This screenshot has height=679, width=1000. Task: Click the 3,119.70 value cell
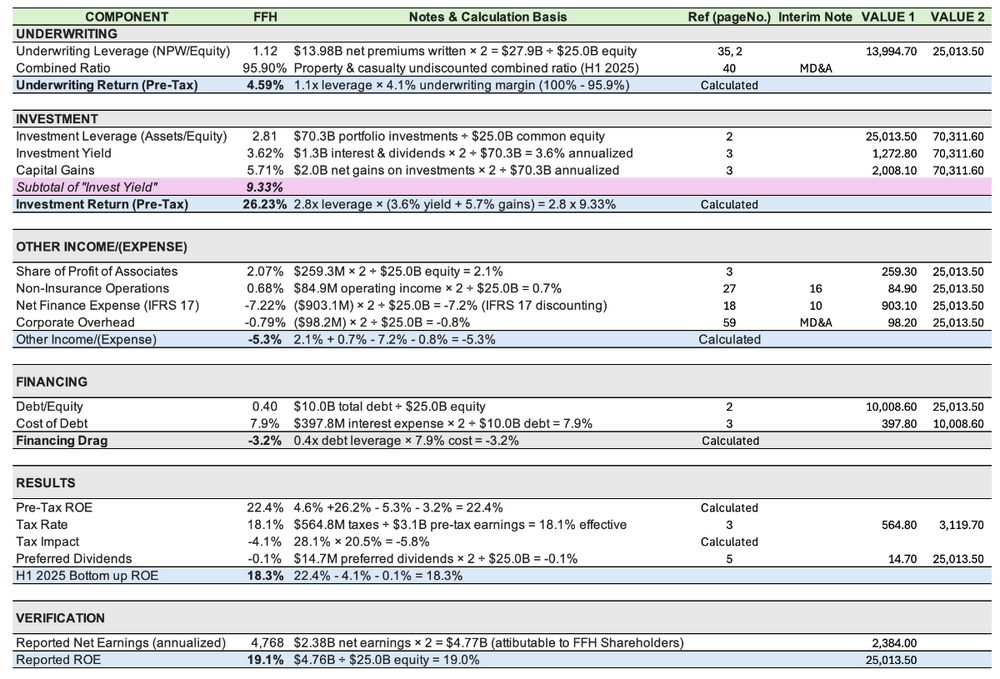point(961,525)
